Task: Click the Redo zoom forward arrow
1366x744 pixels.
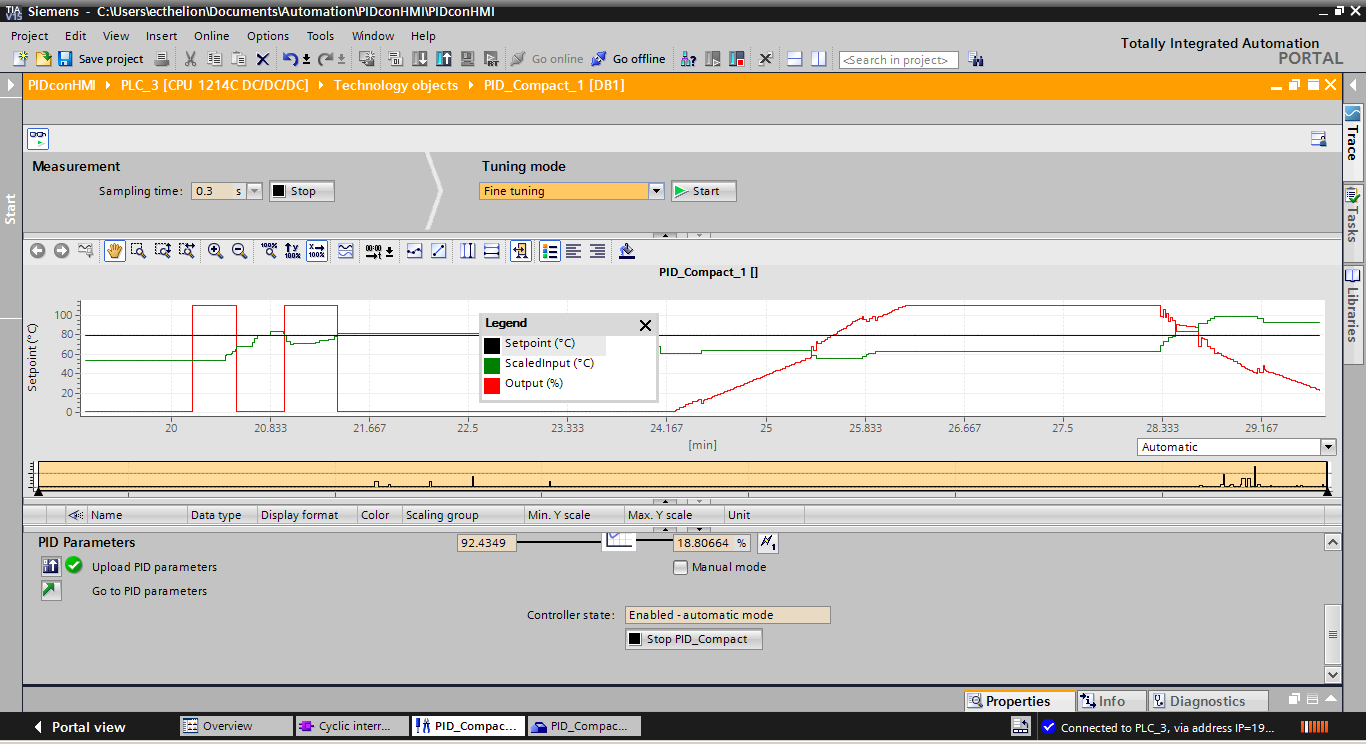Action: [x=61, y=251]
